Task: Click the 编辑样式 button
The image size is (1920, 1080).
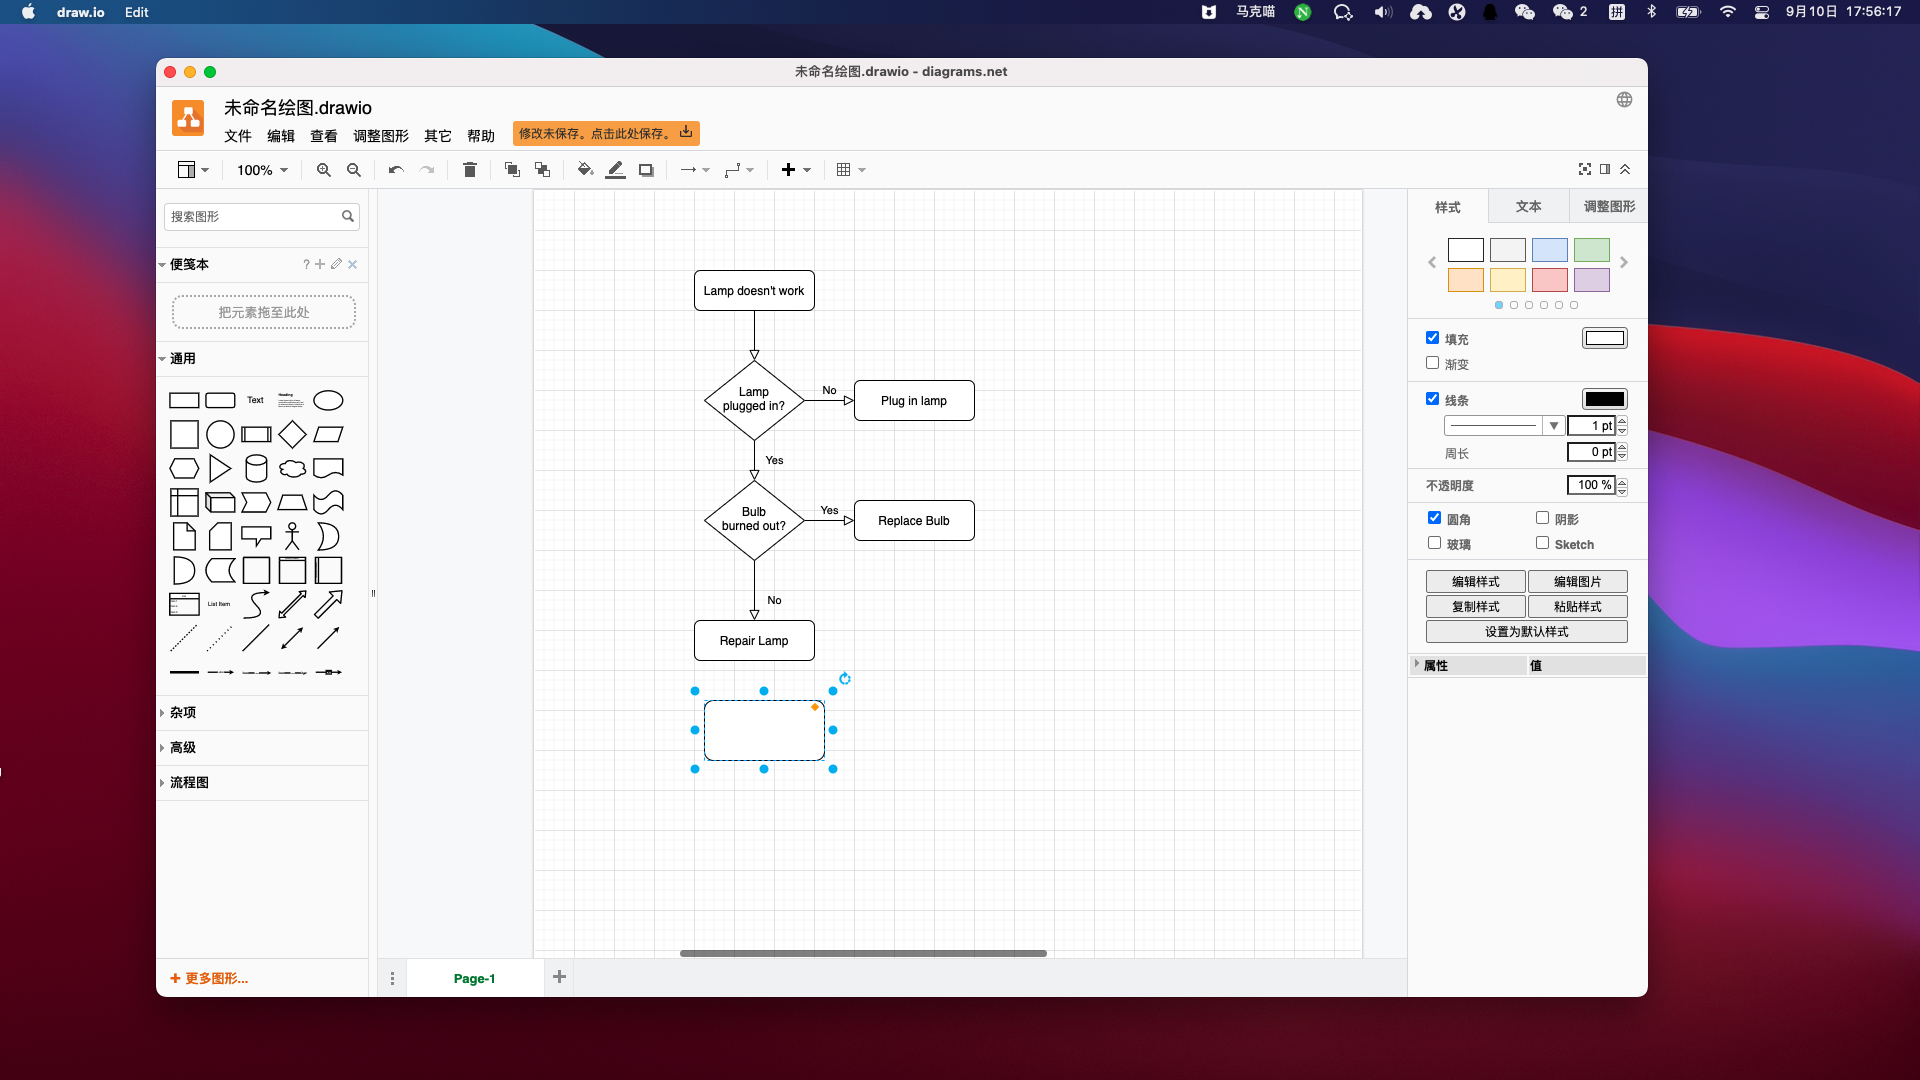Action: (1475, 581)
